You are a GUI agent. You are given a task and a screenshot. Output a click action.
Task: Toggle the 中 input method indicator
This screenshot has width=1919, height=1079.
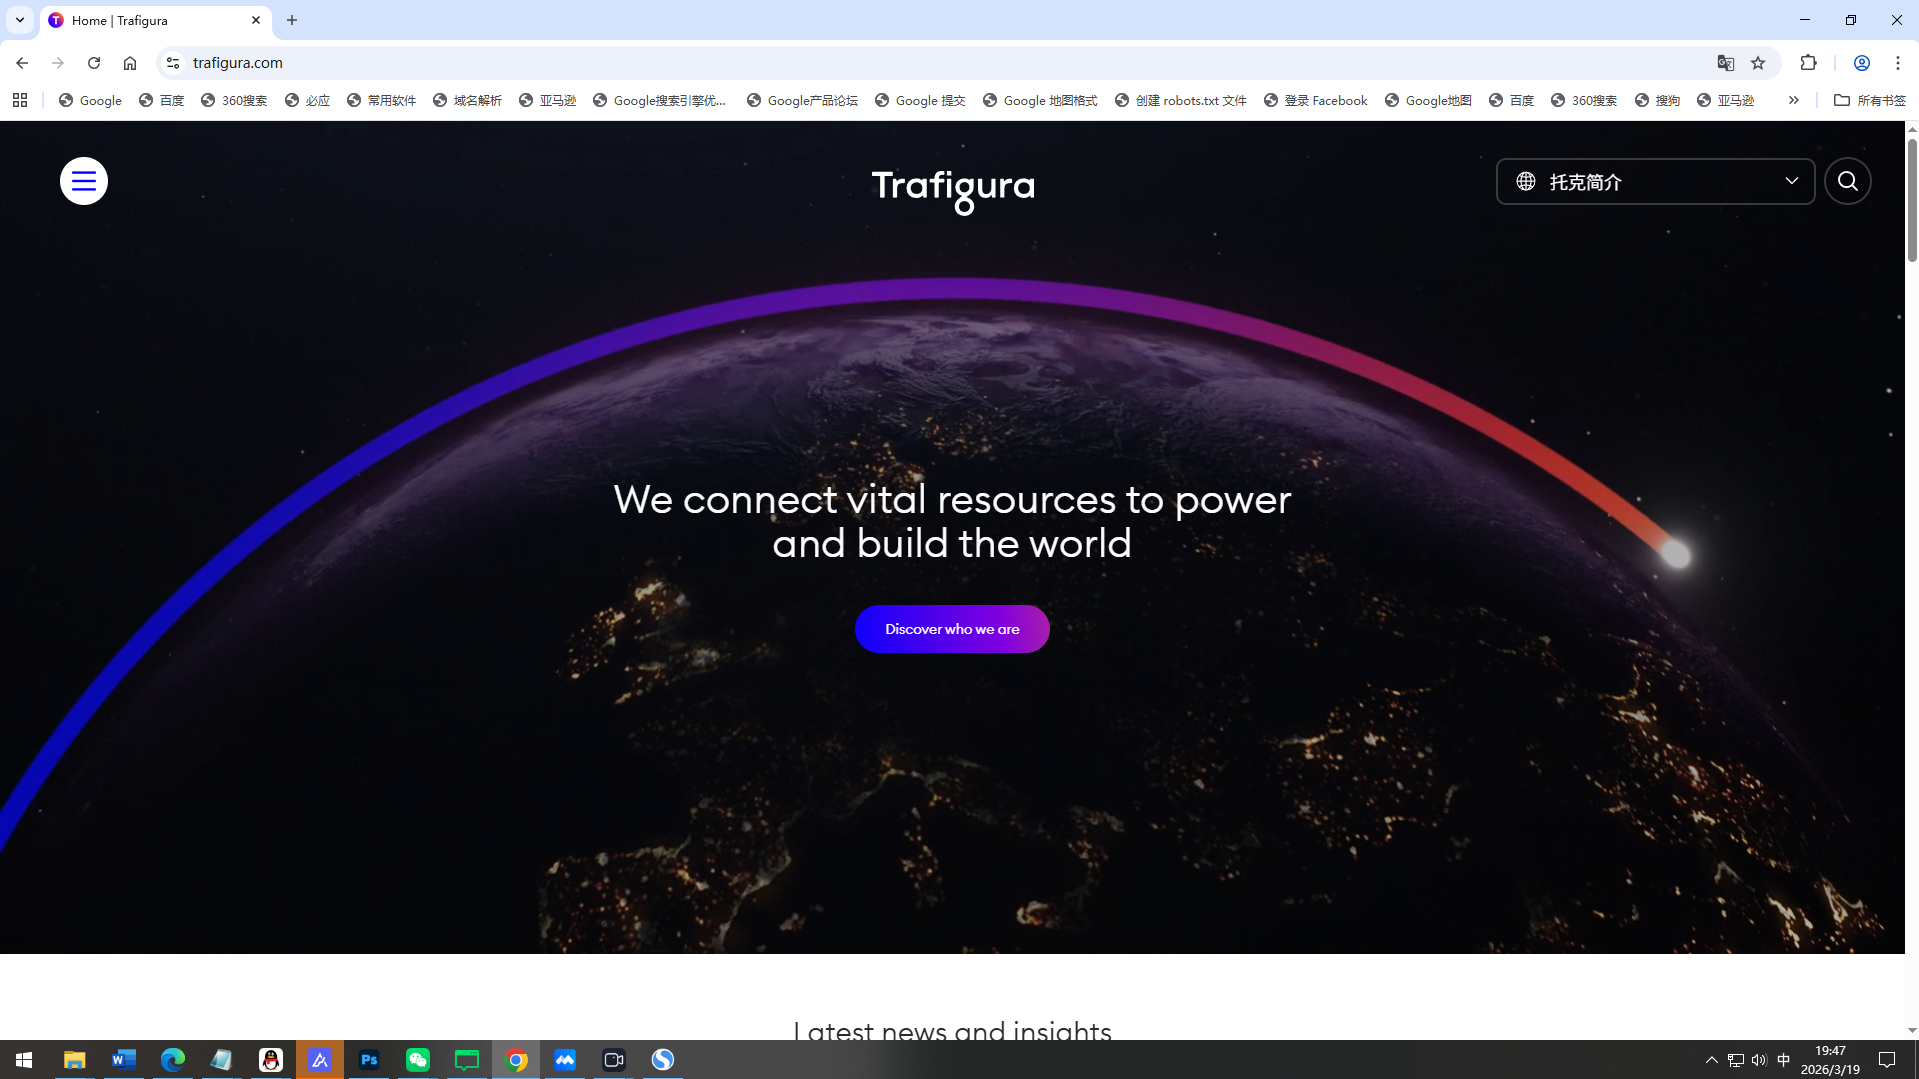(x=1783, y=1060)
